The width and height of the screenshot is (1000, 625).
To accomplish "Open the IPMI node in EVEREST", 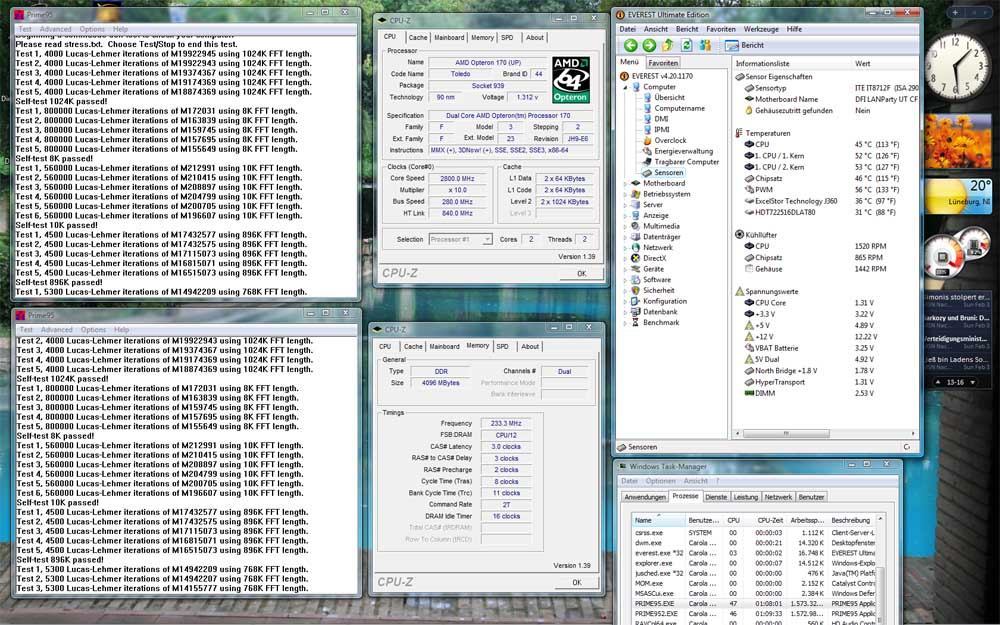I will click(x=656, y=129).
